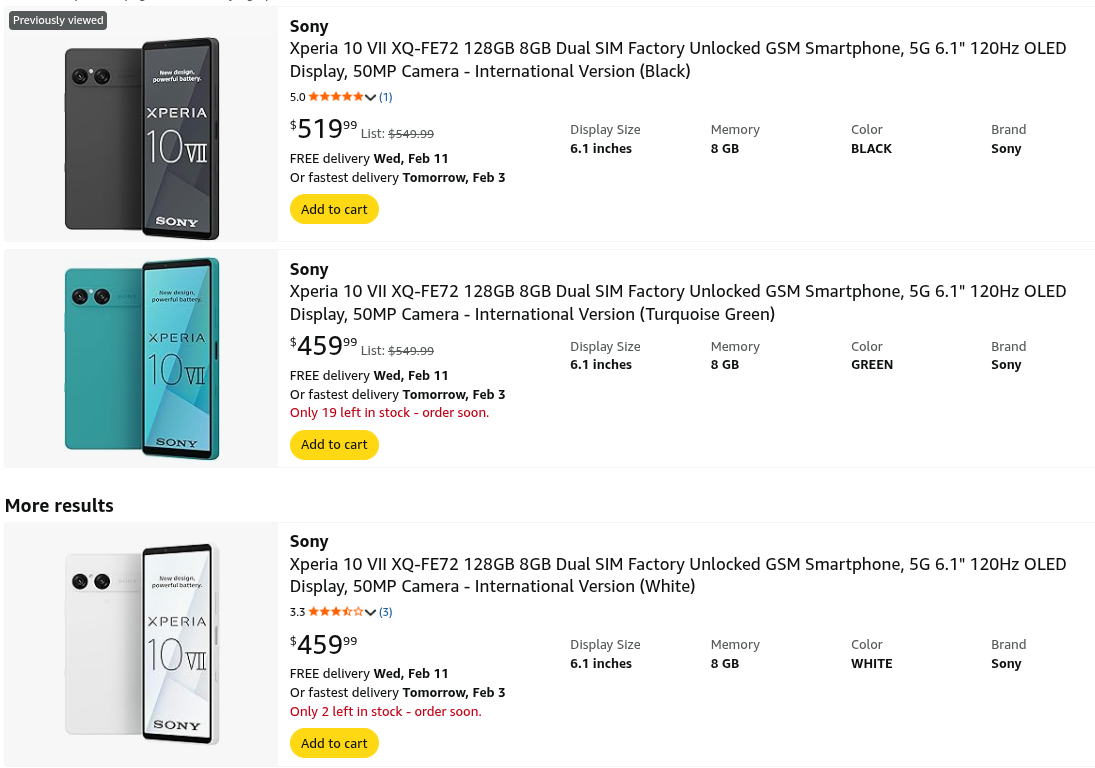The height and width of the screenshot is (768, 1095).
Task: Open the White Xperia product image
Action: (142, 644)
